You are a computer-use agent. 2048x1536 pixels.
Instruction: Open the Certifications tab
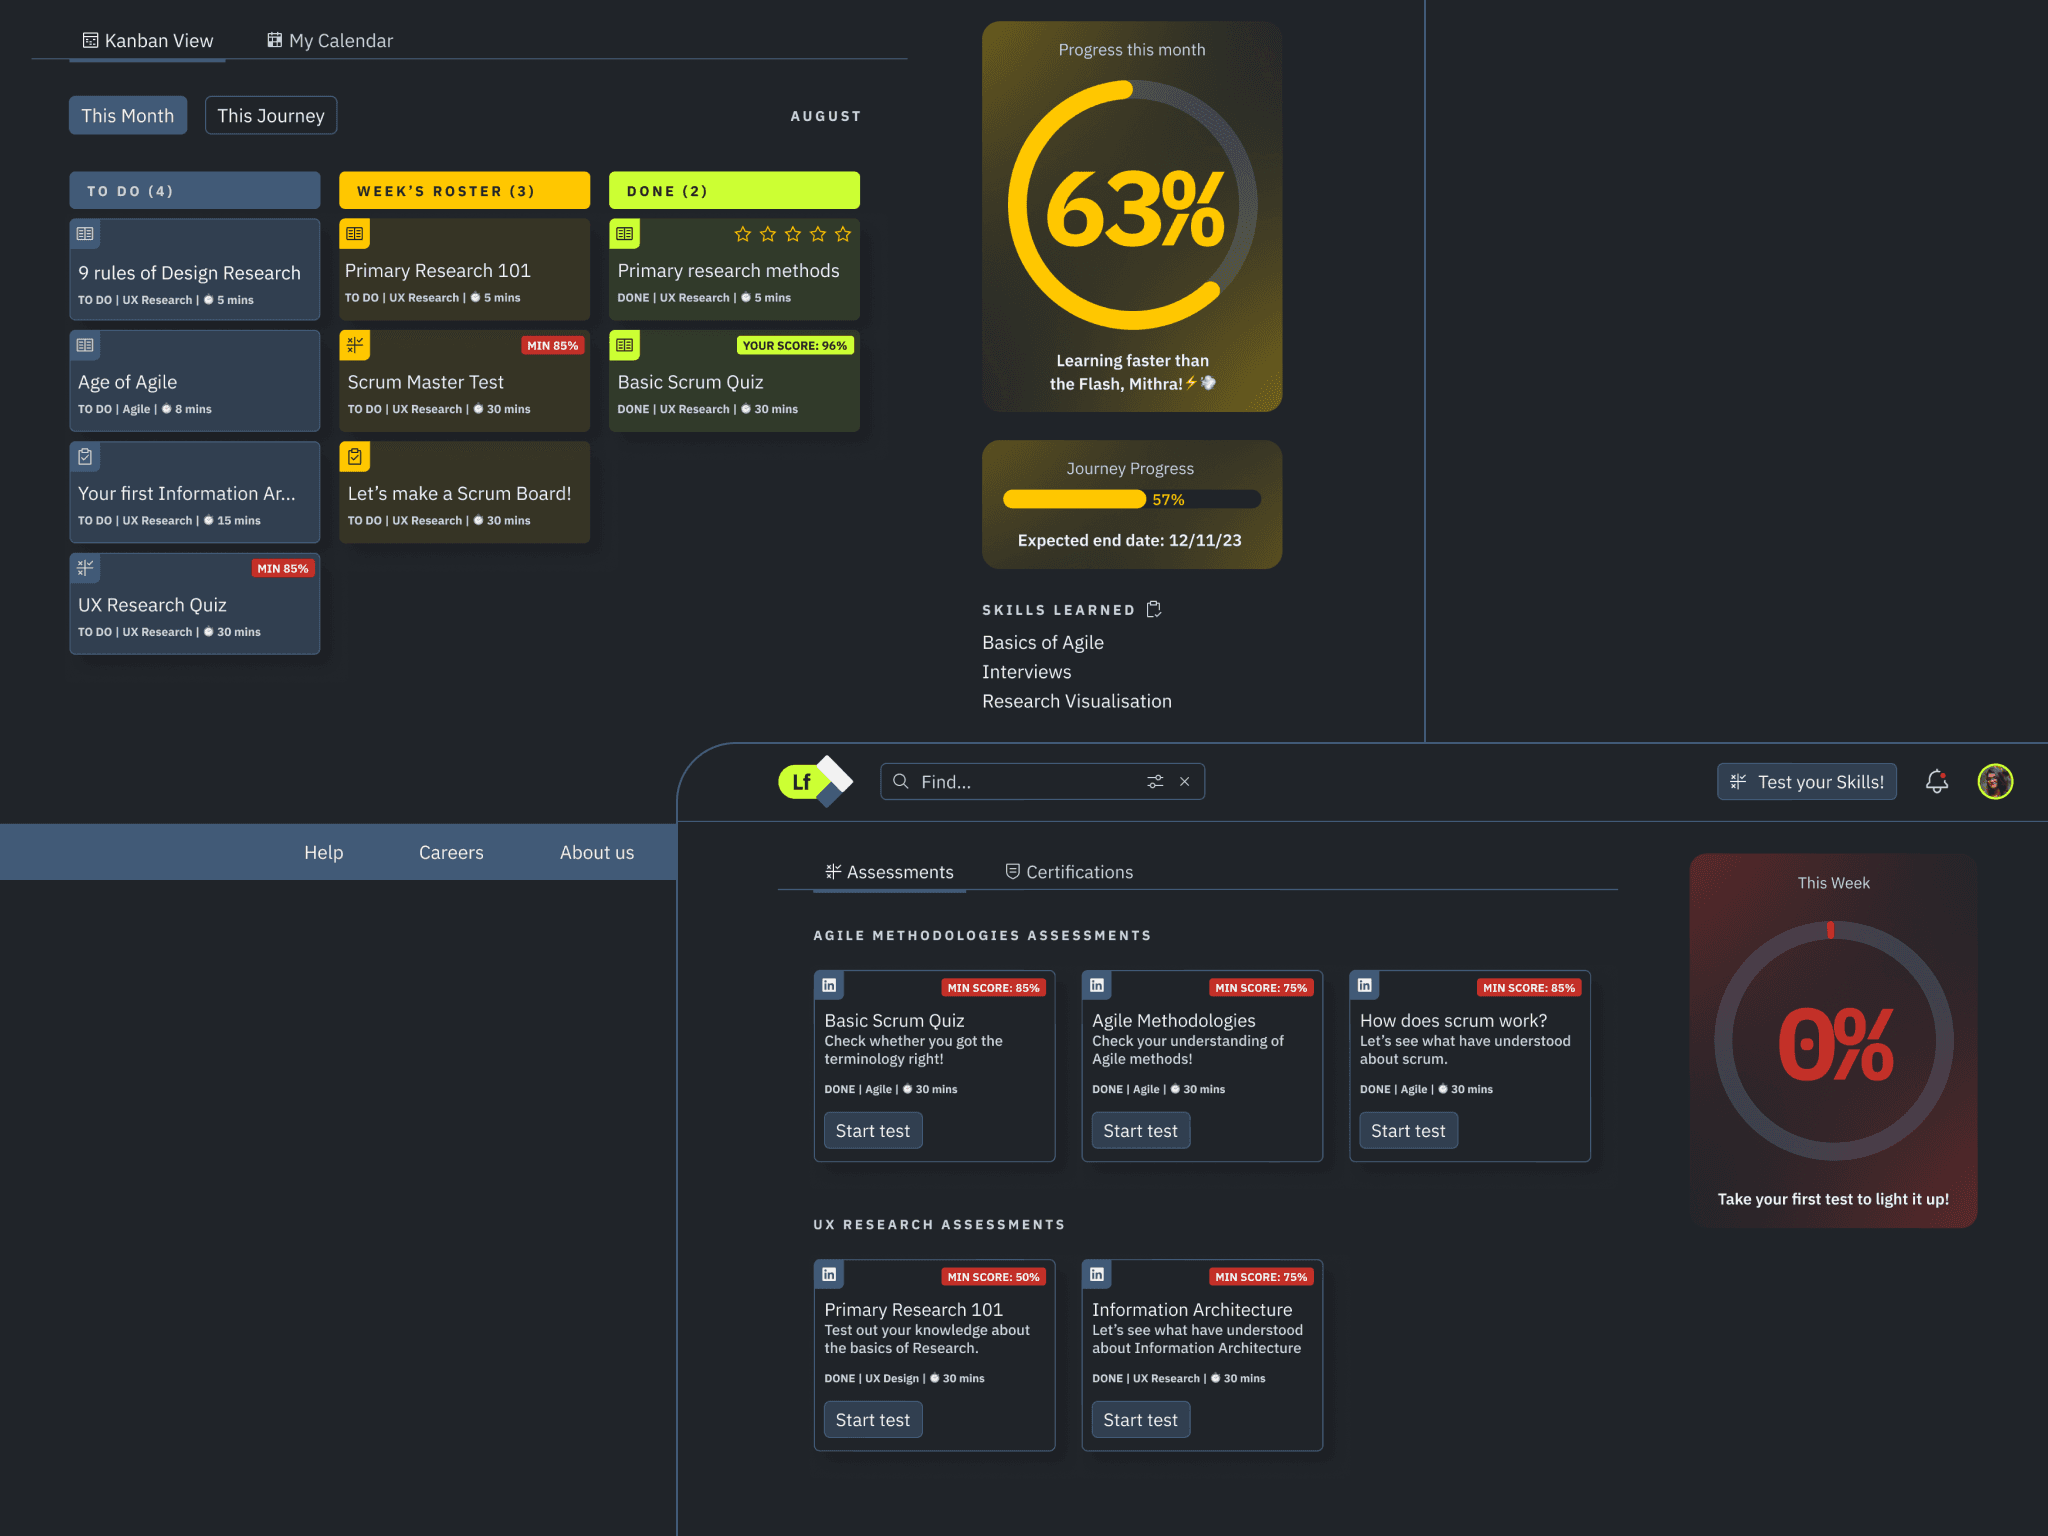1068,872
